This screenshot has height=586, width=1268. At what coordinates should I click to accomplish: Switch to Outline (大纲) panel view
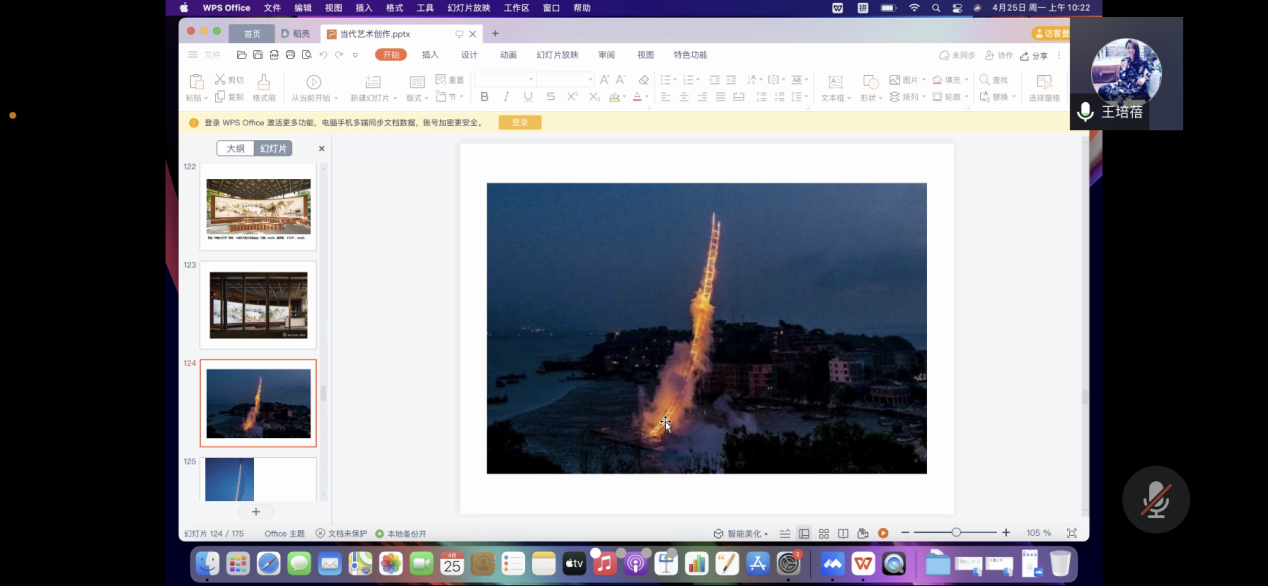pos(235,148)
